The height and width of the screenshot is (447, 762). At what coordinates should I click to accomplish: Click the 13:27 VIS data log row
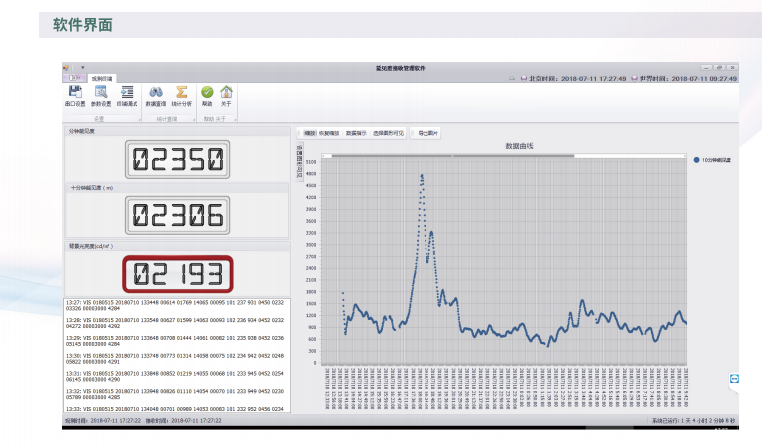pos(175,305)
